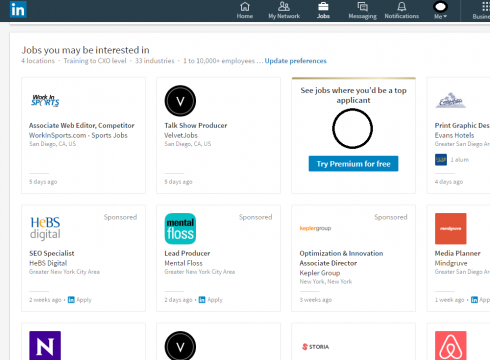Click LinkedIn Apply icon on Lead Producer
Image resolution: width=490 pixels, height=360 pixels.
pos(202,300)
